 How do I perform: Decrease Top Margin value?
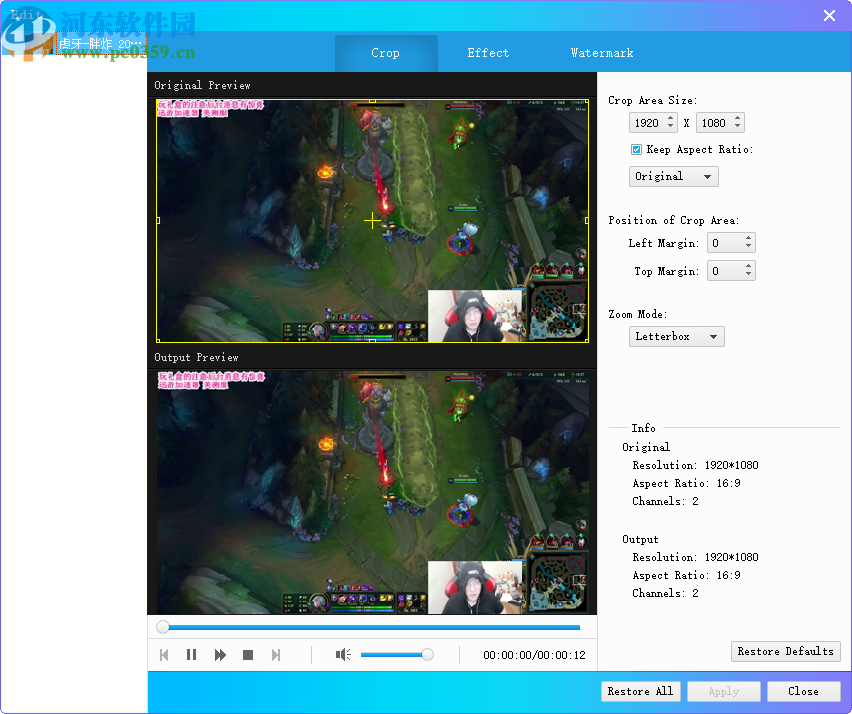tap(748, 275)
